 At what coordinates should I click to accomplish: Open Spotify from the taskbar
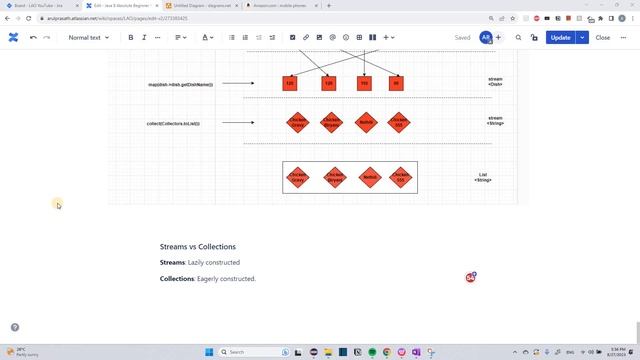[x=372, y=352]
